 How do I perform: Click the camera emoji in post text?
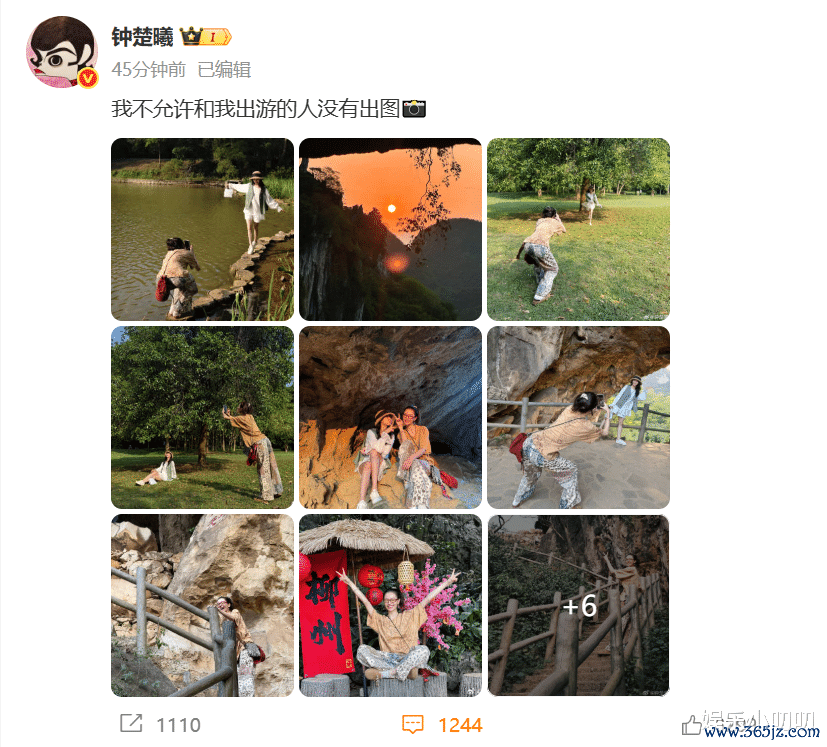(x=414, y=108)
